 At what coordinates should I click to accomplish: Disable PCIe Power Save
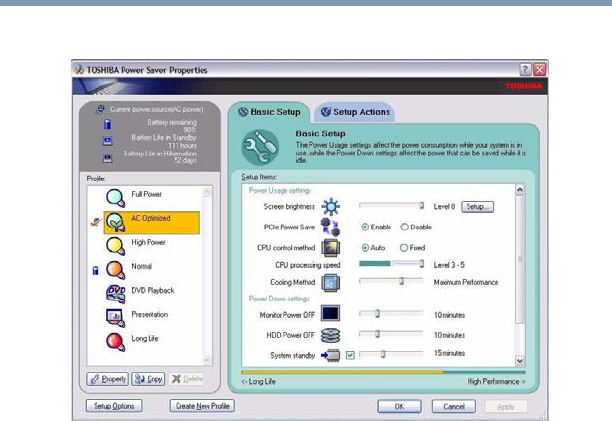click(404, 227)
